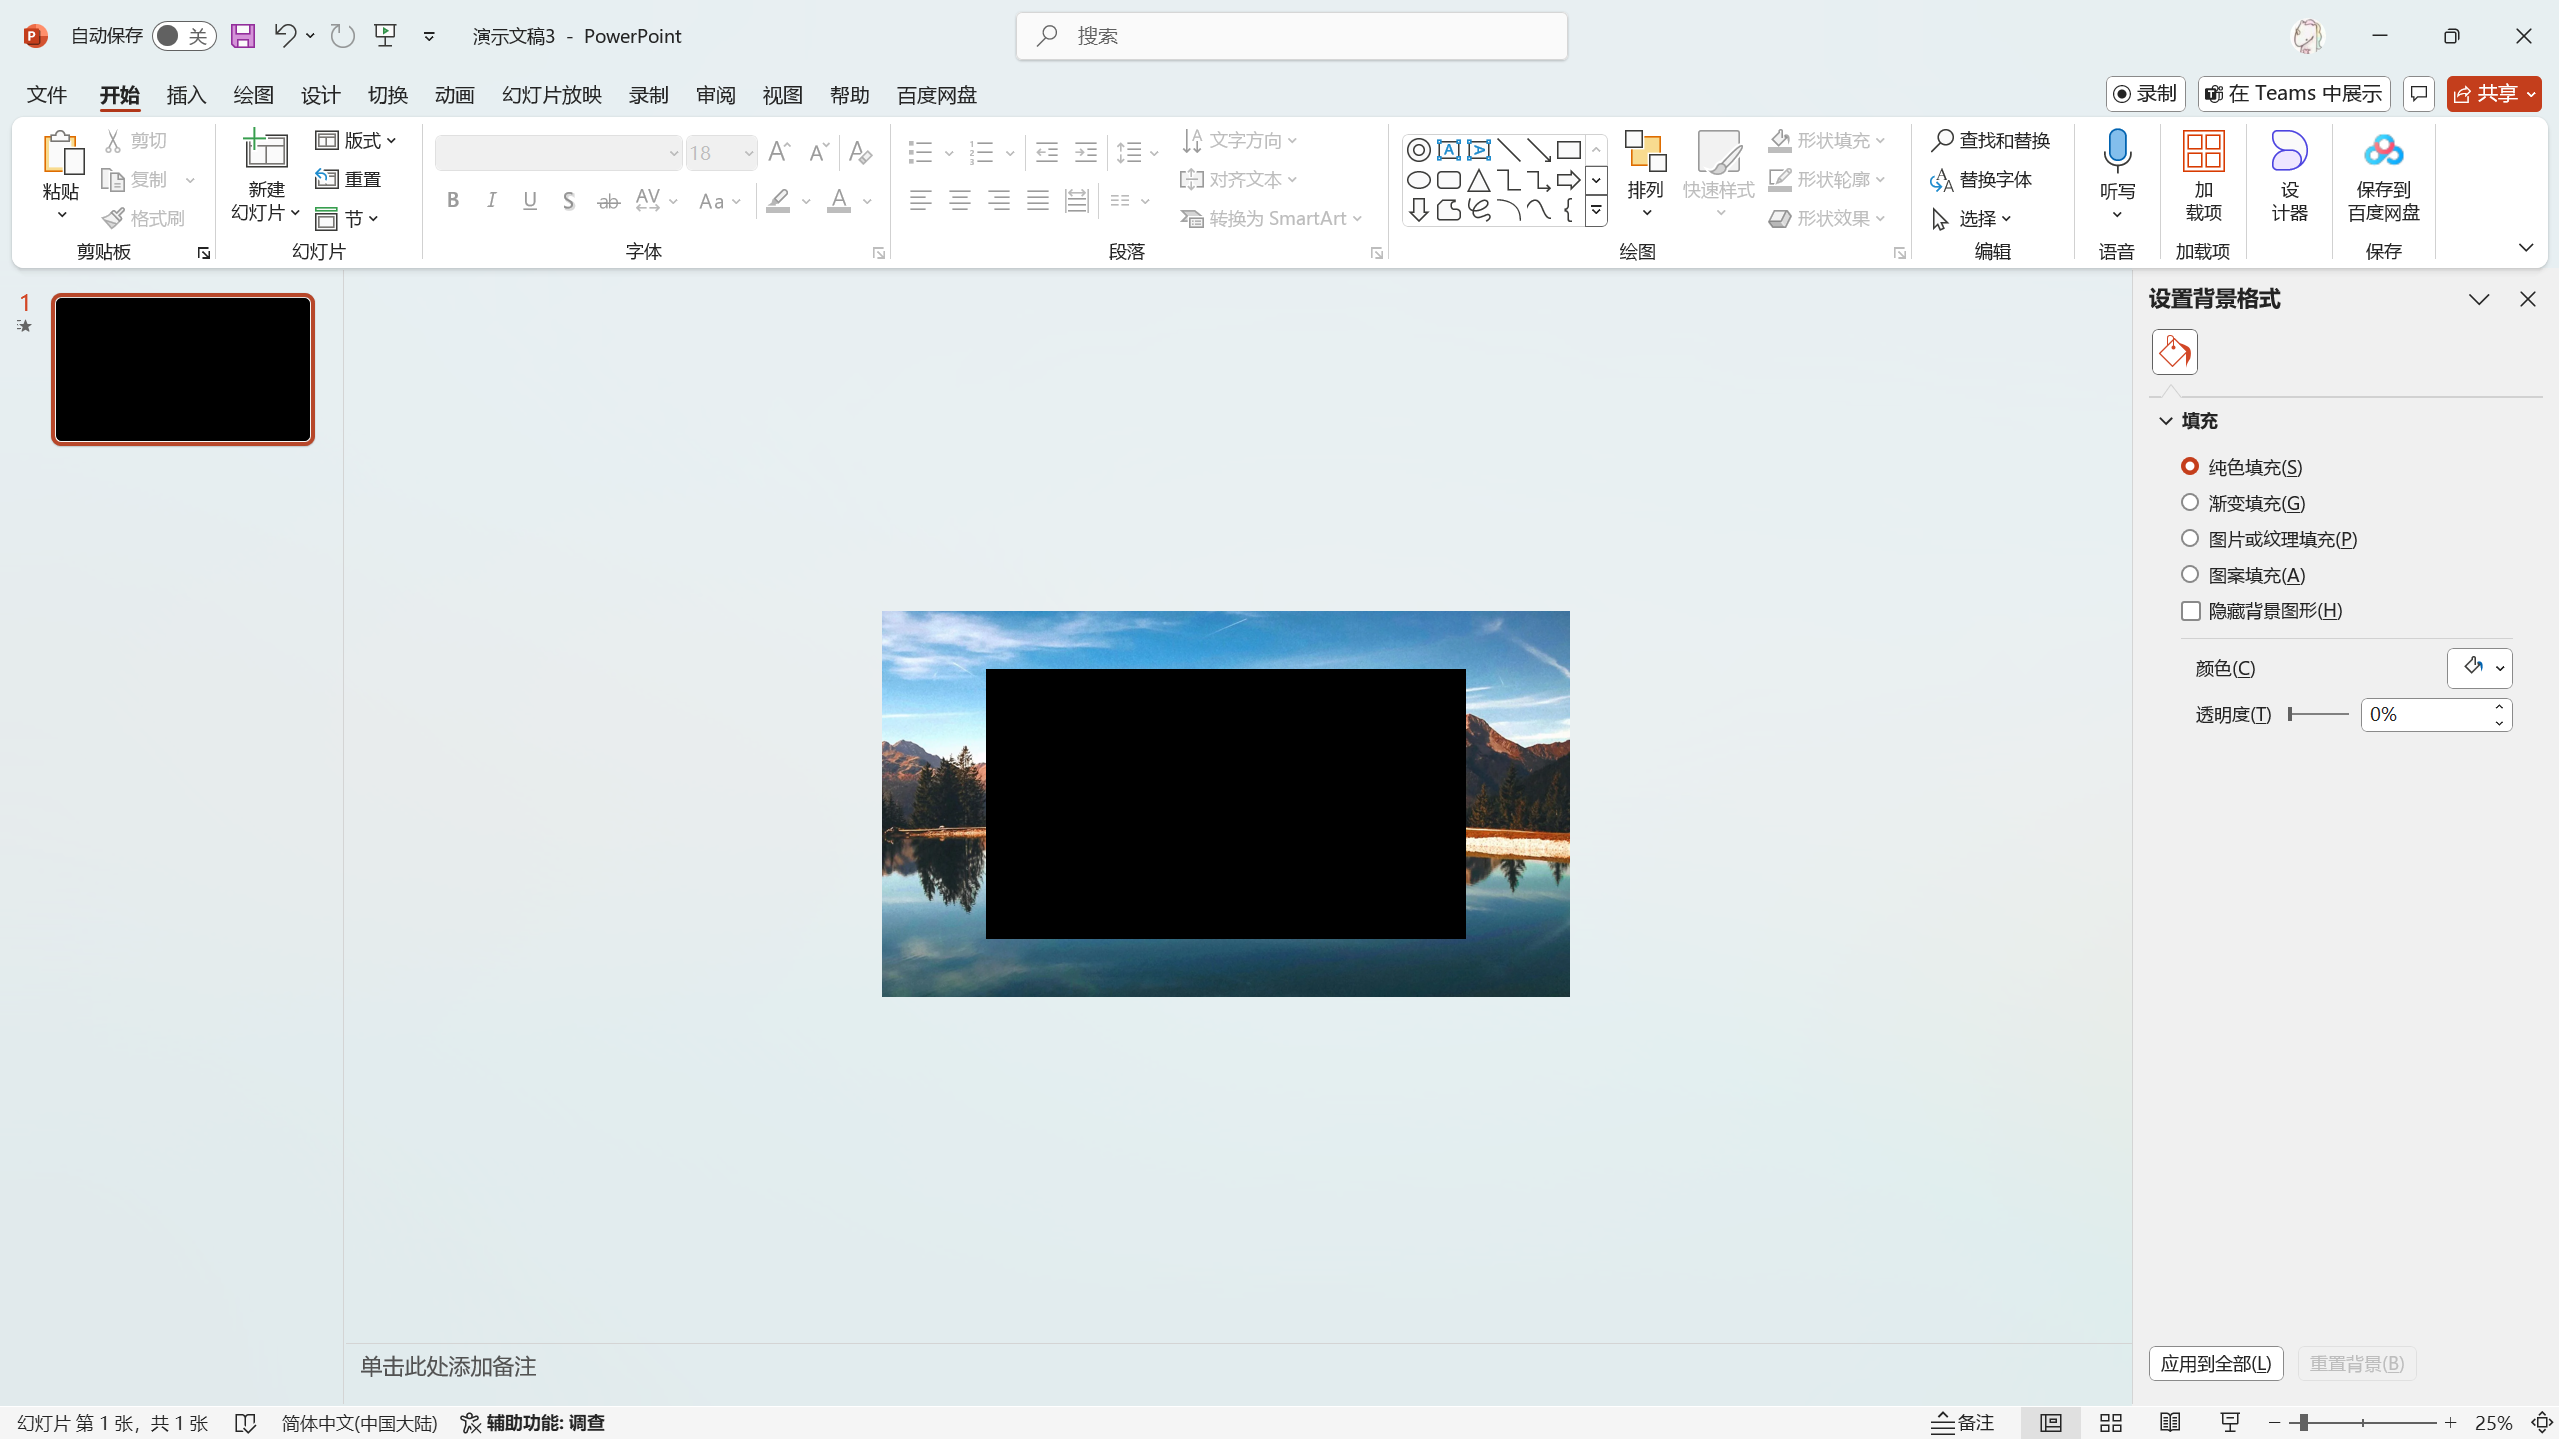The height and width of the screenshot is (1439, 2559).
Task: Select Picture or texture fill (图片或纹理填充)
Action: click(2269, 539)
